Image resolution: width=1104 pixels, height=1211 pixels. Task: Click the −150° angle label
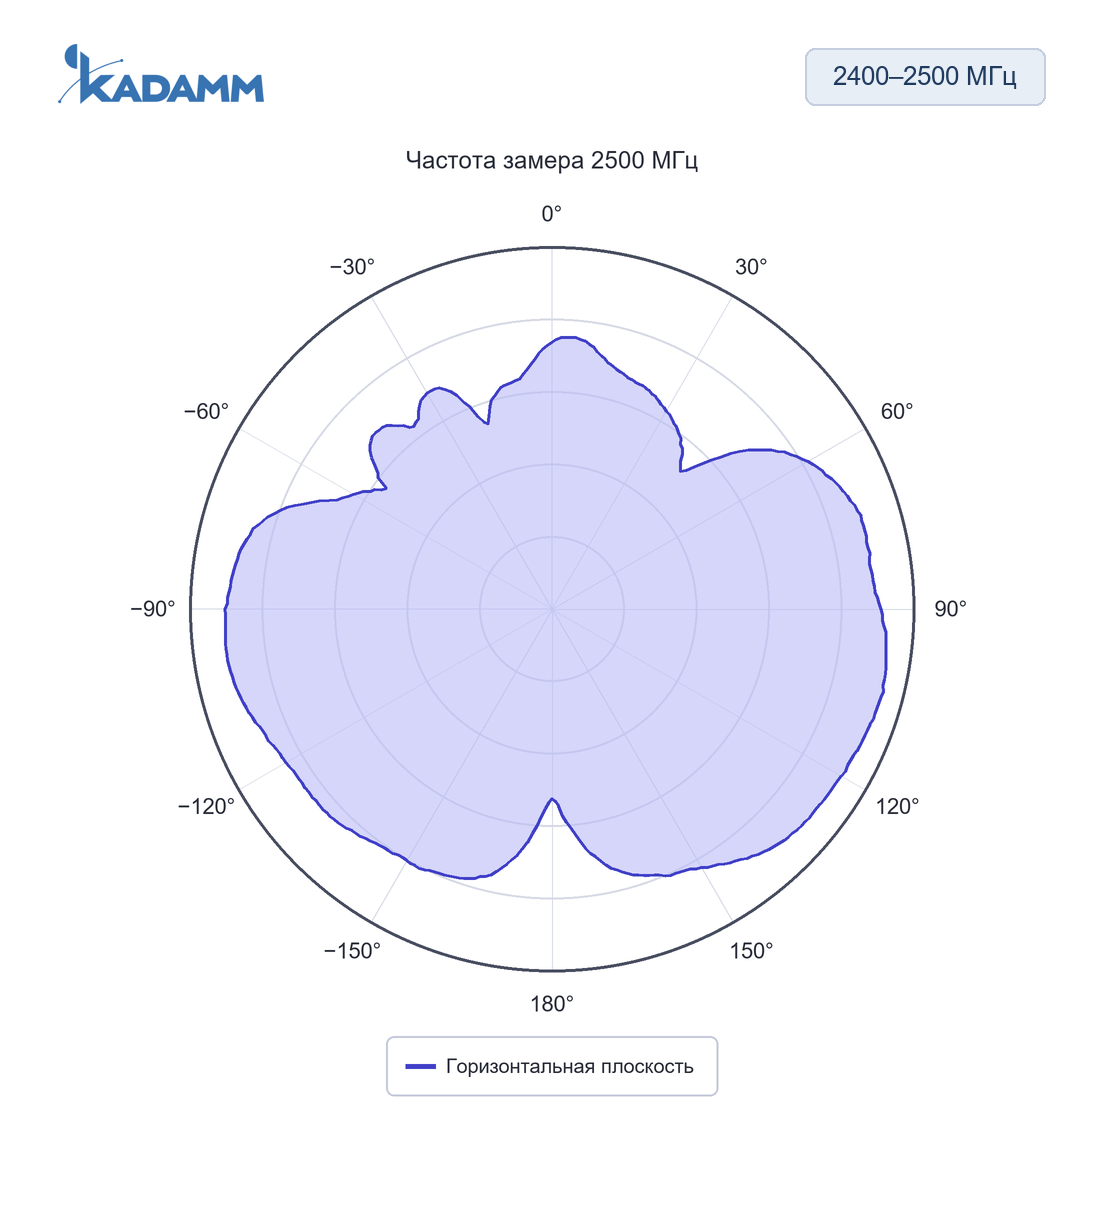pyautogui.click(x=352, y=951)
